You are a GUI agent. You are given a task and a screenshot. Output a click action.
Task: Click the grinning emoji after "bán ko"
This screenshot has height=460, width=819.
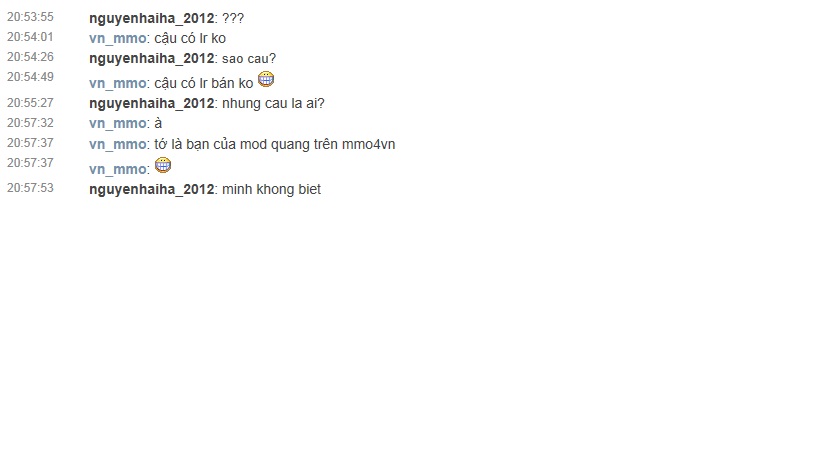pos(266,79)
